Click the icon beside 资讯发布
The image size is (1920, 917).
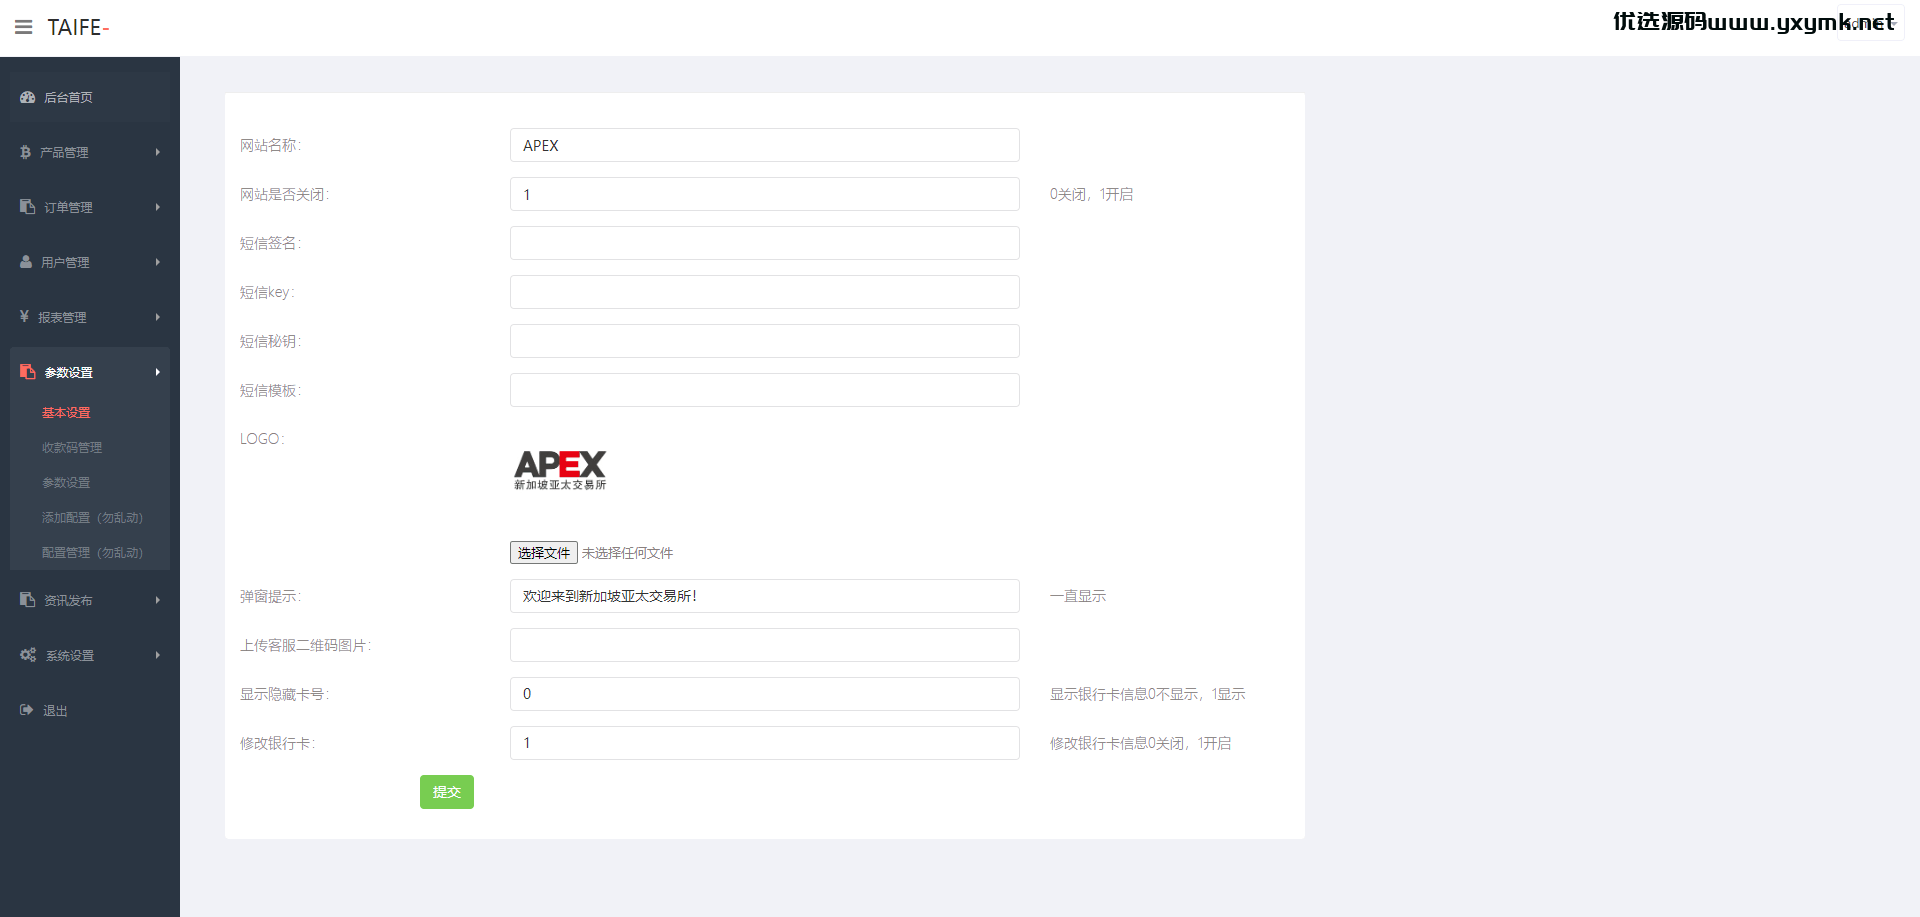28,600
